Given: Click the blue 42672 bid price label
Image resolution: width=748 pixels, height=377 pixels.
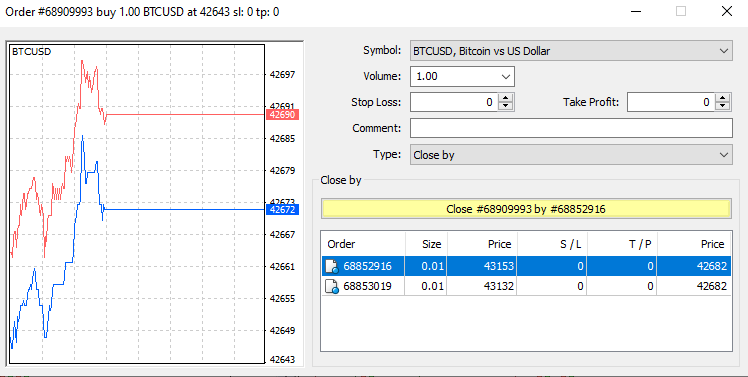Looking at the screenshot, I should click(x=282, y=209).
